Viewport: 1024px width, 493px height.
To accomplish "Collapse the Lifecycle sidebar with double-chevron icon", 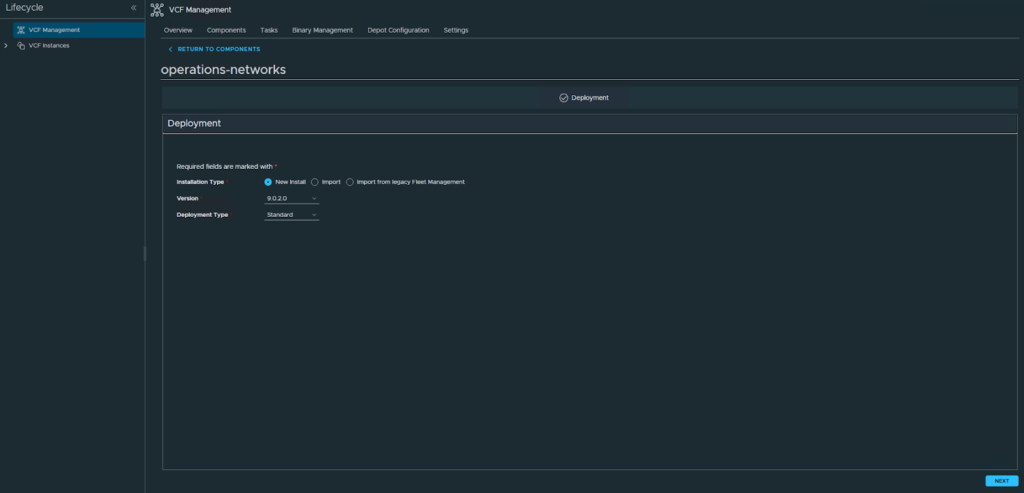I will pyautogui.click(x=133, y=8).
